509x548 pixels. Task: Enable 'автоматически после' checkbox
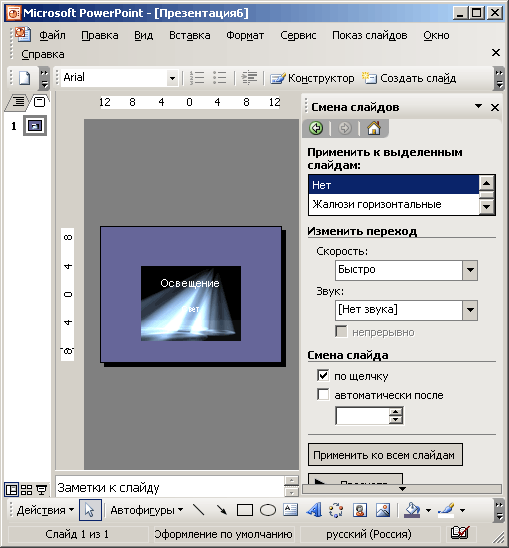[x=323, y=395]
